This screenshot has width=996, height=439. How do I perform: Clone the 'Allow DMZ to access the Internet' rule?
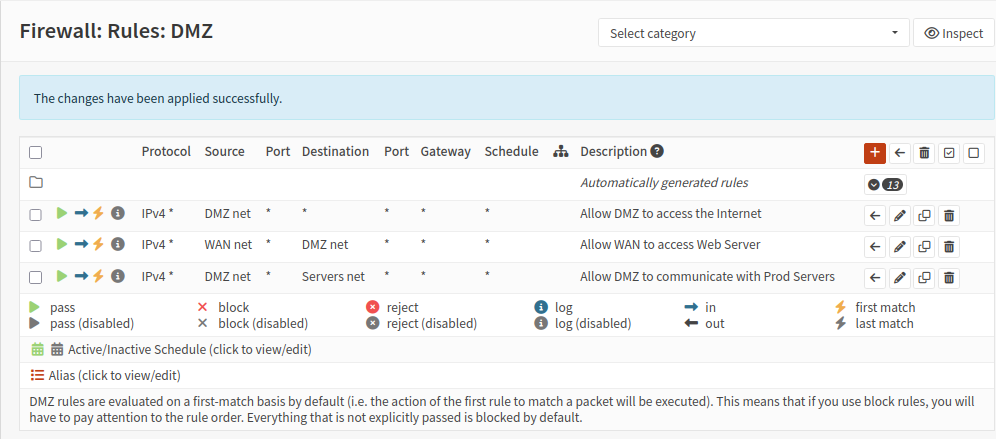click(x=925, y=214)
